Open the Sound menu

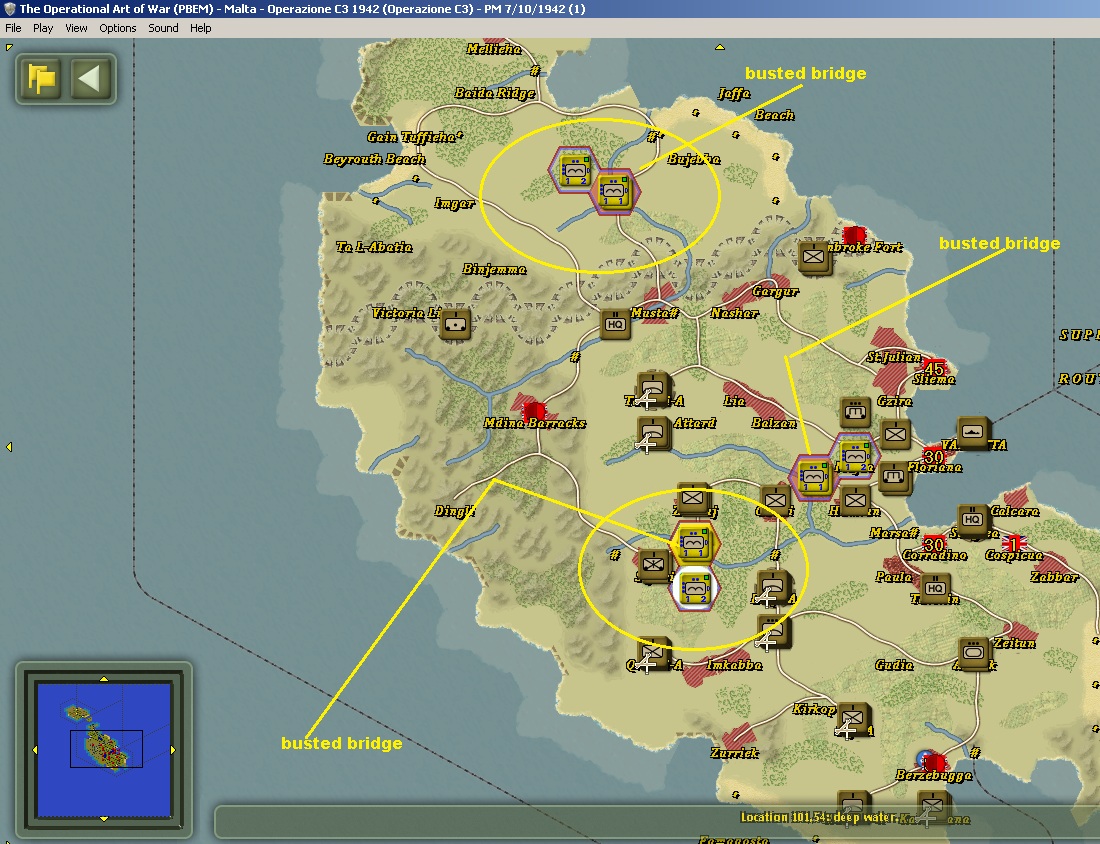pyautogui.click(x=163, y=28)
